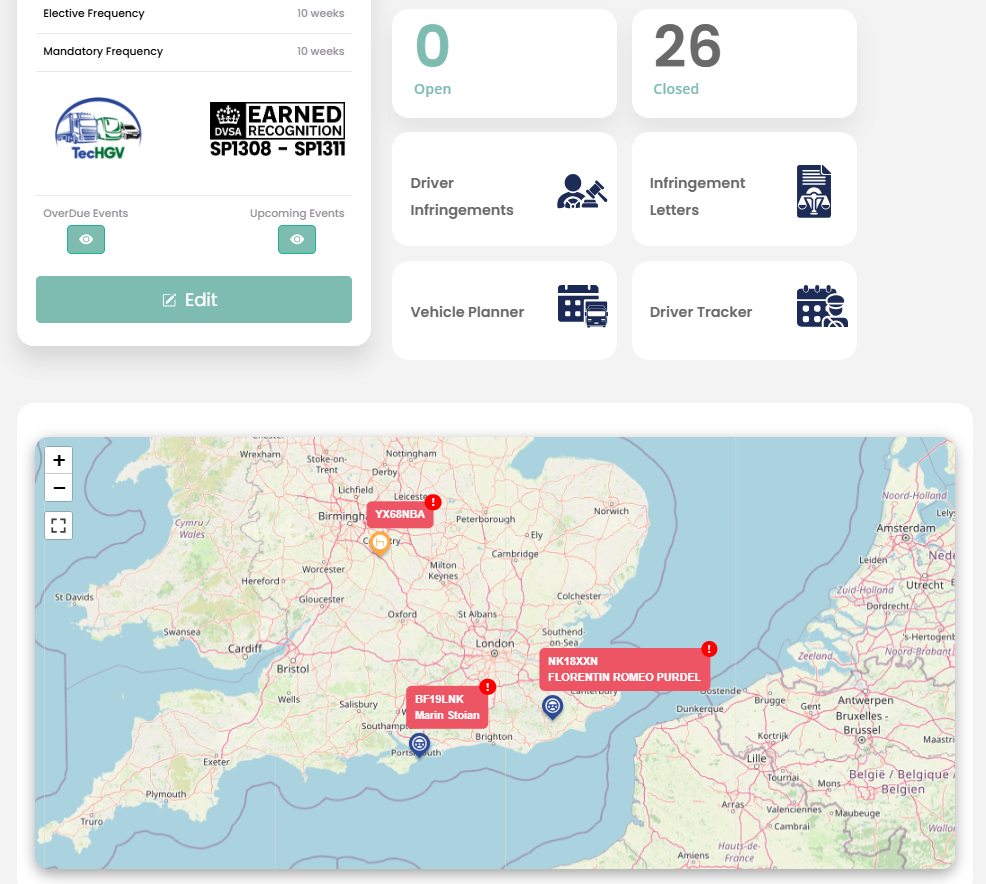The image size is (986, 884).
Task: Click the Driver Infringements gavel icon
Action: pyautogui.click(x=582, y=192)
